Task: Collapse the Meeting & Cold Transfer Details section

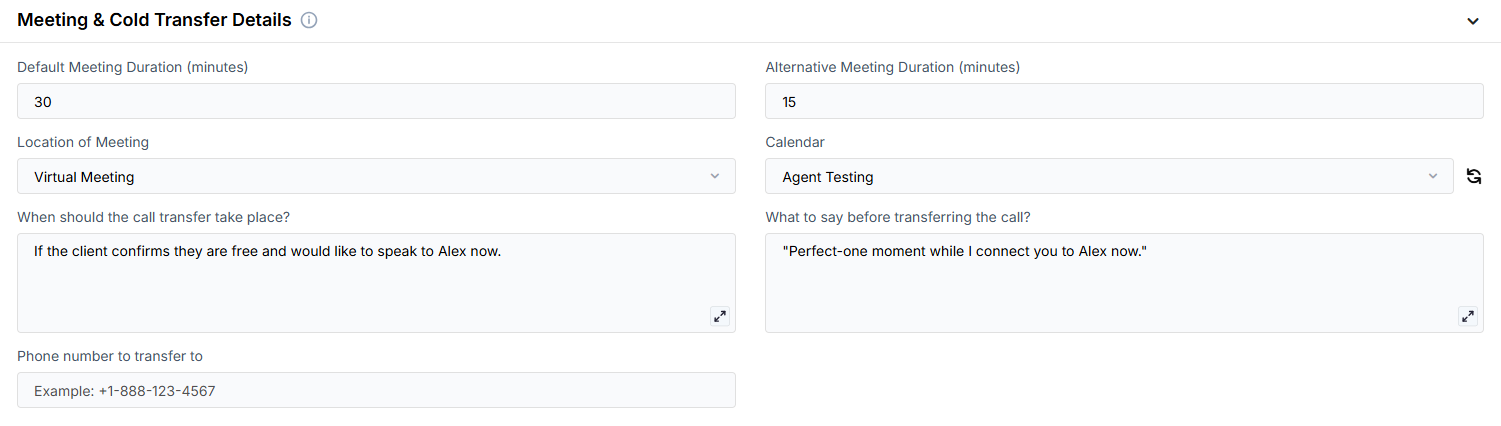Action: [x=1473, y=21]
